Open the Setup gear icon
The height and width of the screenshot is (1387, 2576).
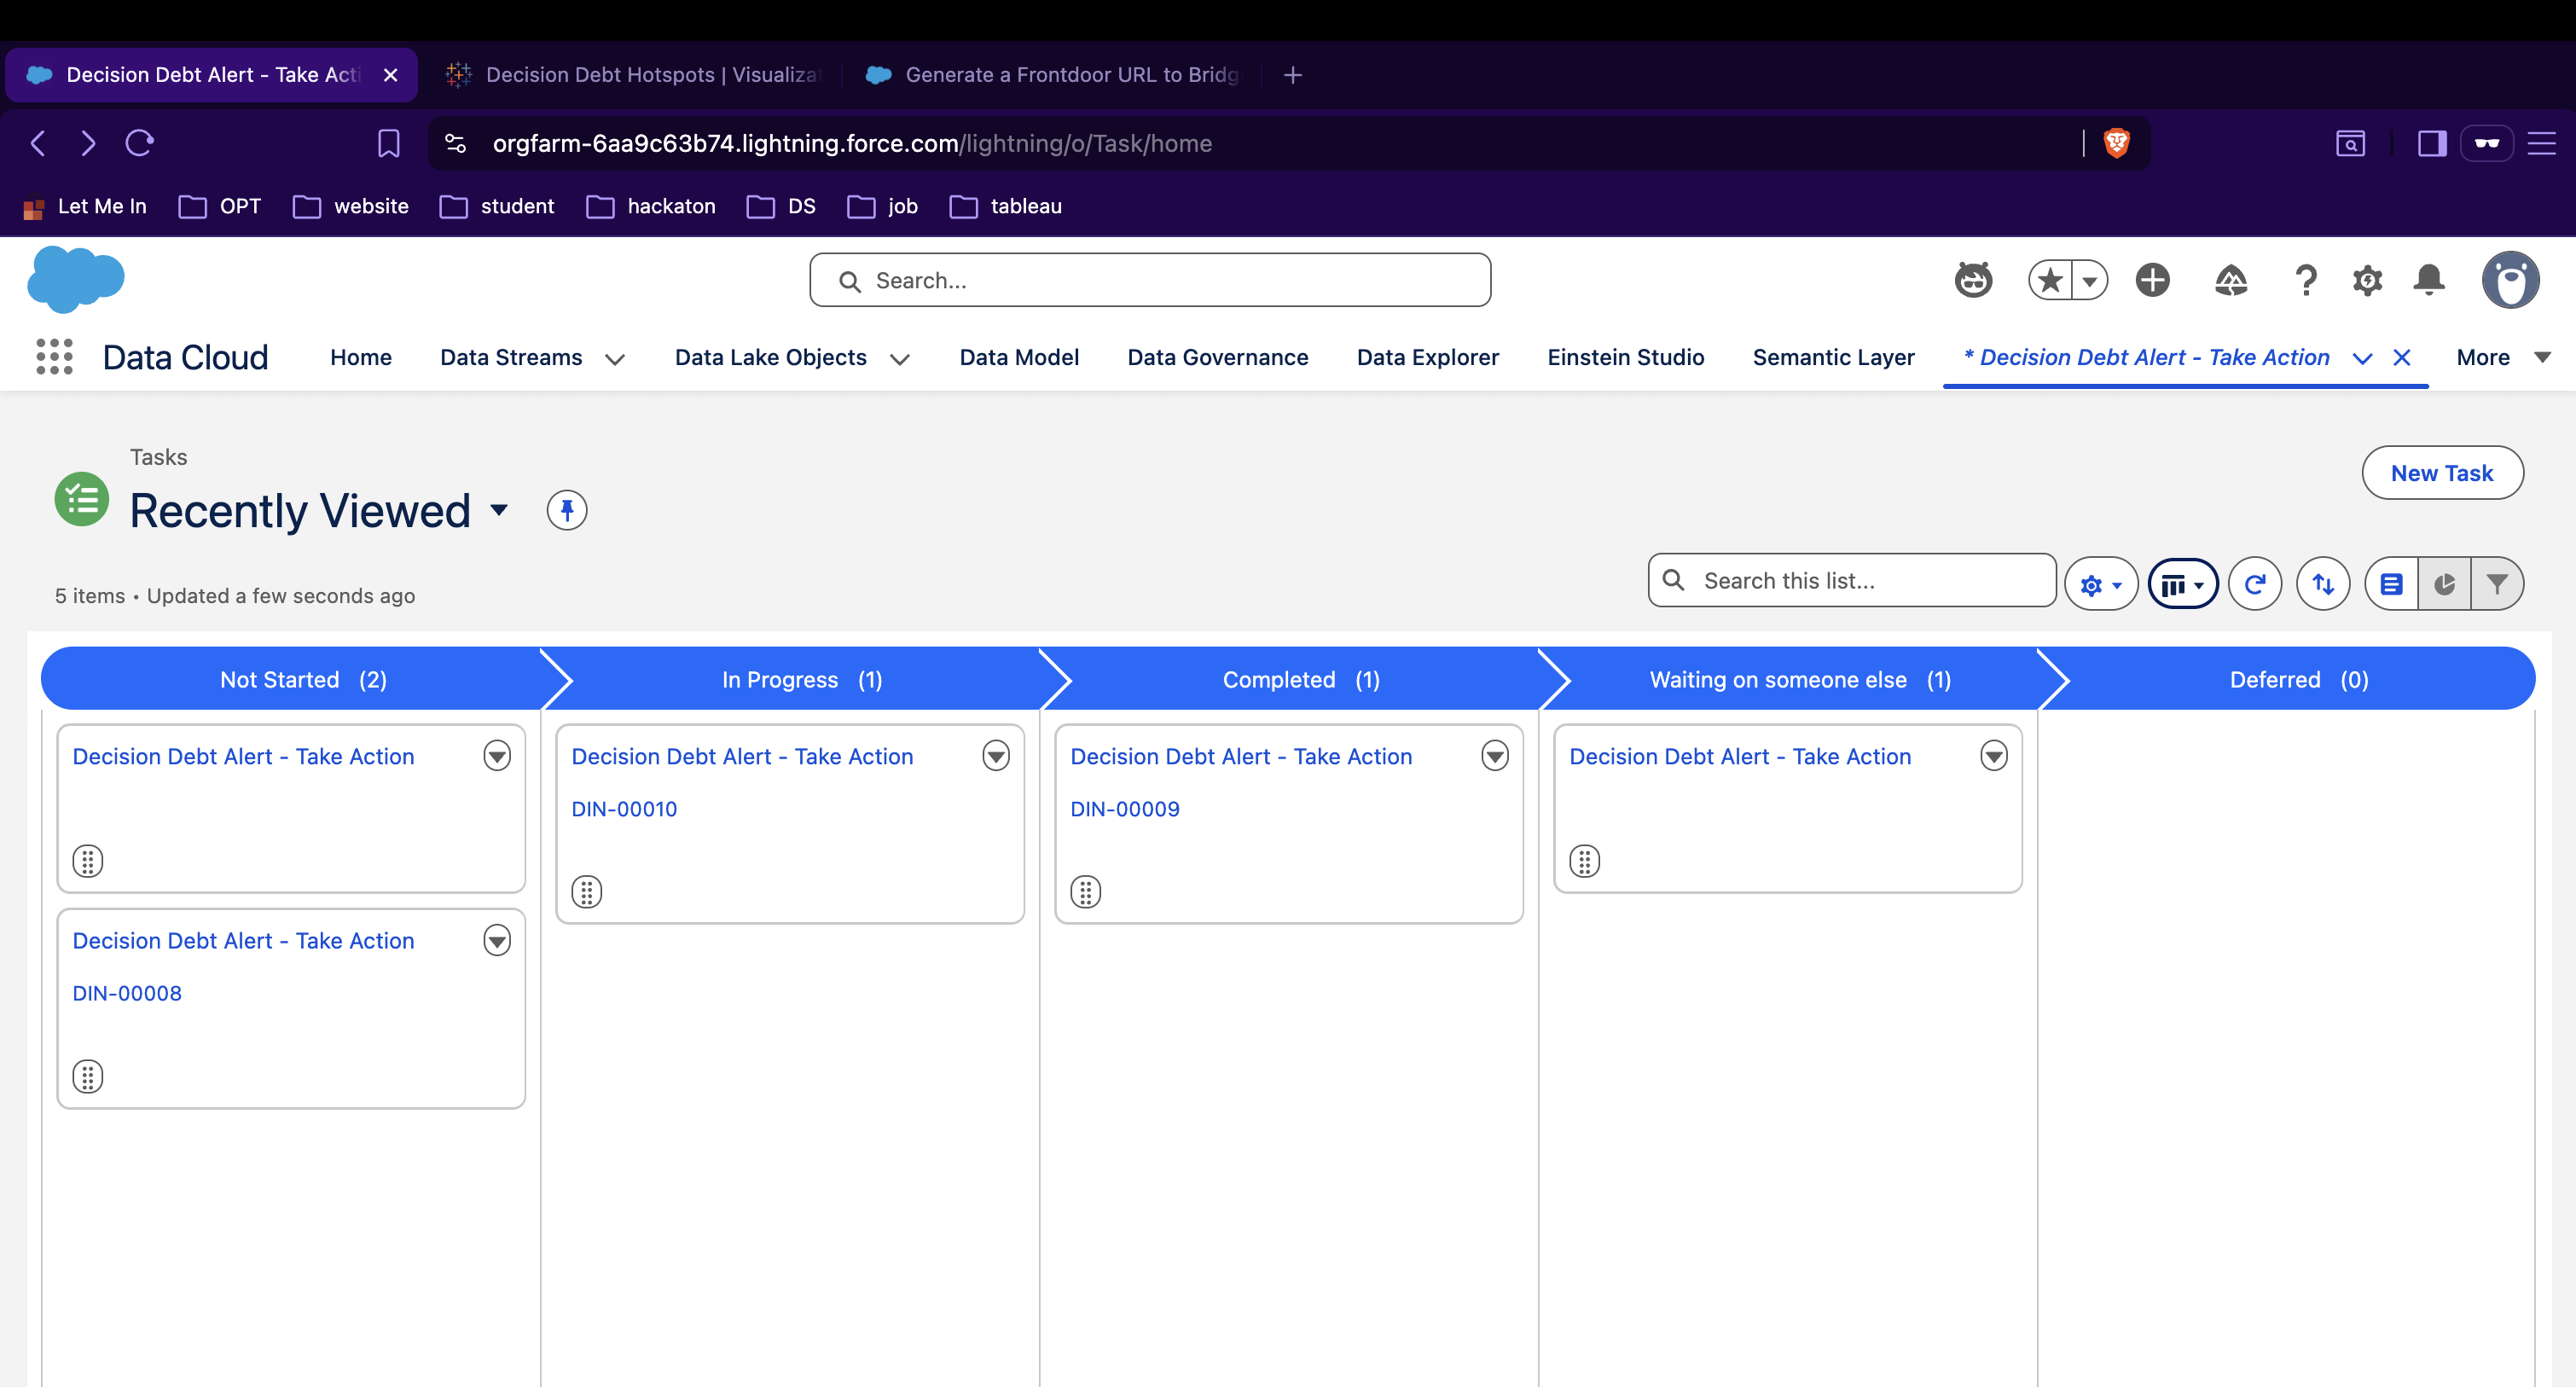[x=2367, y=280]
